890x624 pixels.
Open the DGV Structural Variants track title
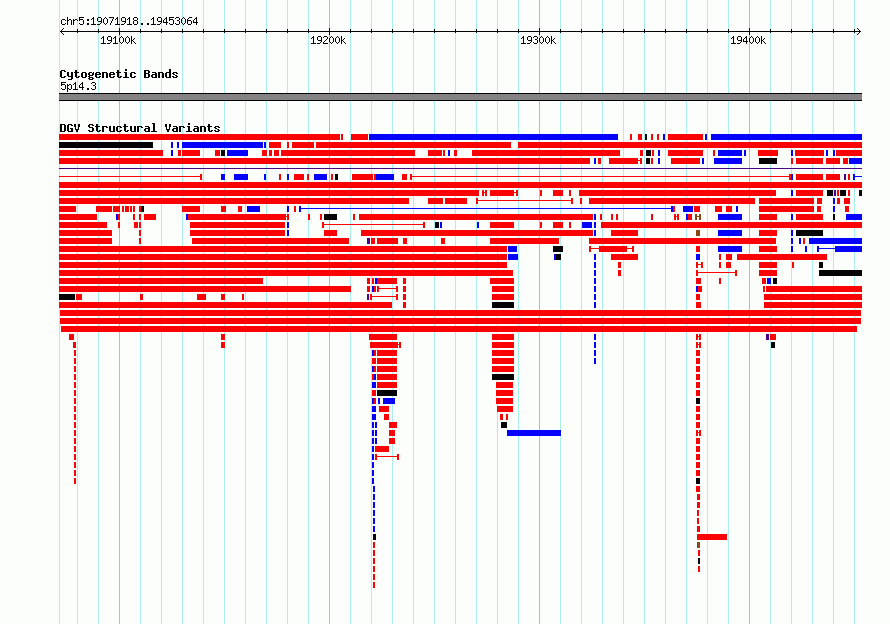click(140, 128)
